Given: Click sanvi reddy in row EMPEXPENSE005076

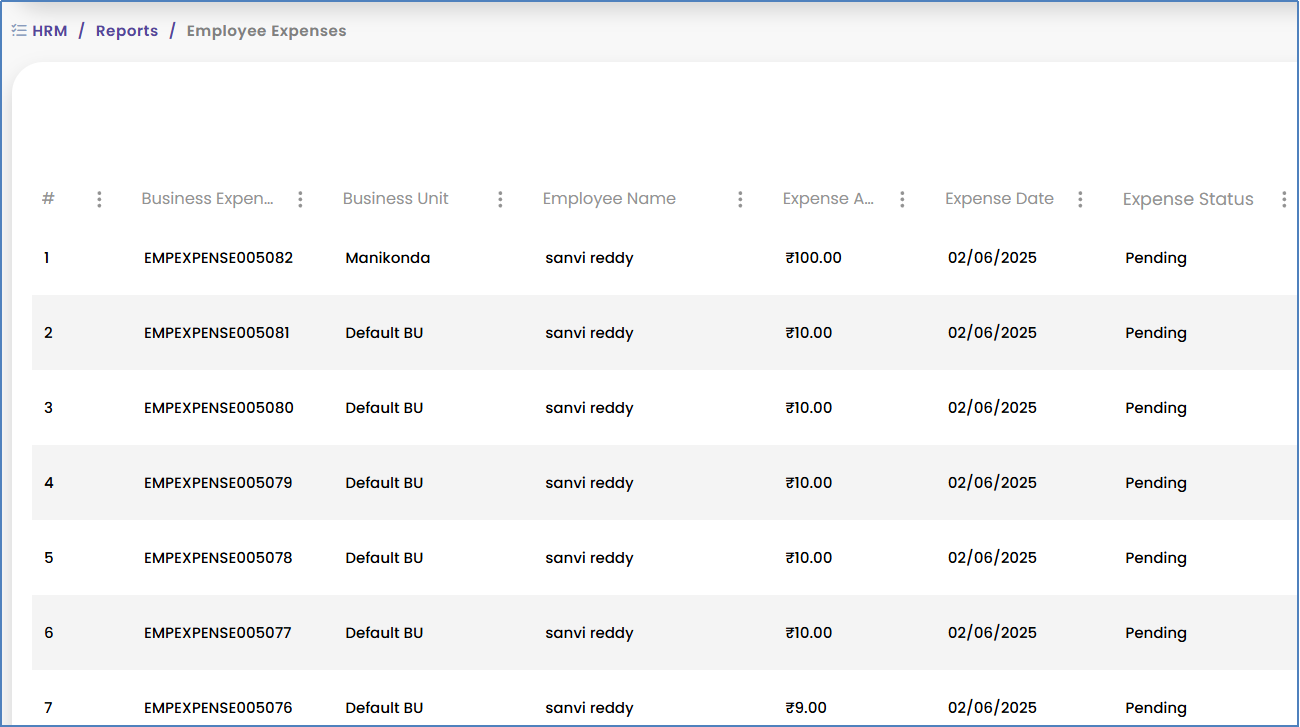Looking at the screenshot, I should 589,708.
